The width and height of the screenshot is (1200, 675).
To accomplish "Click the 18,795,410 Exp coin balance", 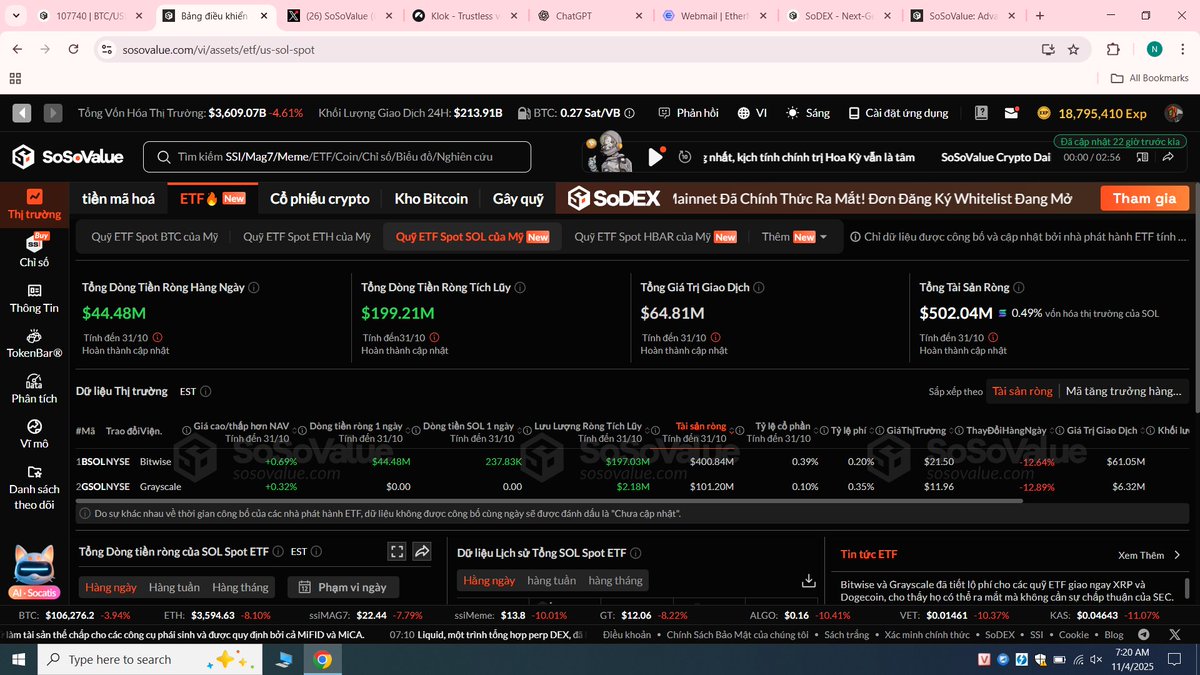I will 1092,113.
